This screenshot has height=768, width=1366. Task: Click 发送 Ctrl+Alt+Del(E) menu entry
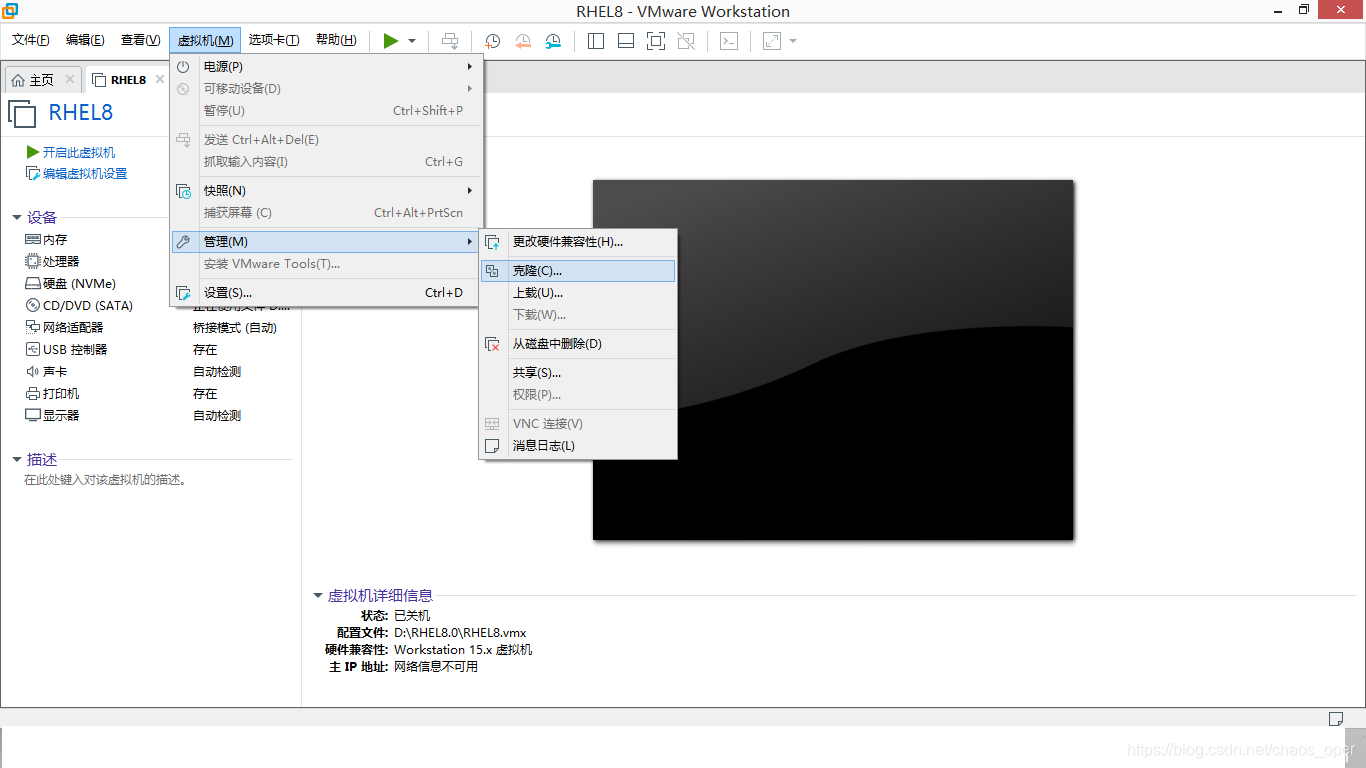(x=326, y=140)
